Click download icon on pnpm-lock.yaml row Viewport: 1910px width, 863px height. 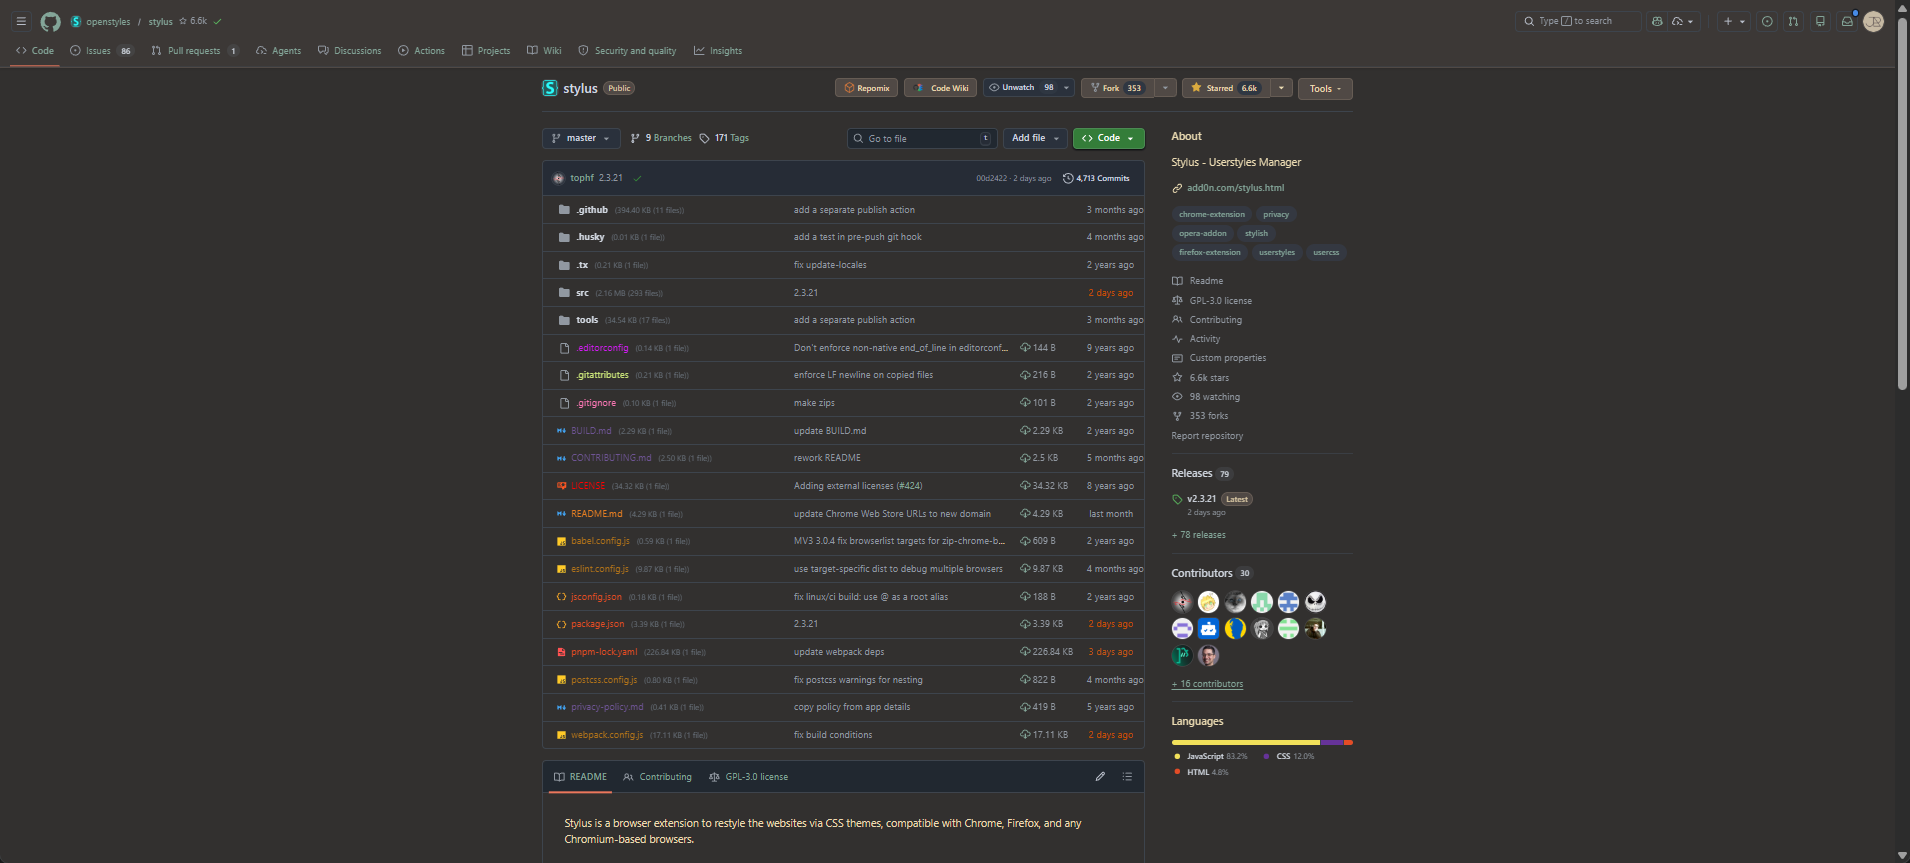[1025, 652]
